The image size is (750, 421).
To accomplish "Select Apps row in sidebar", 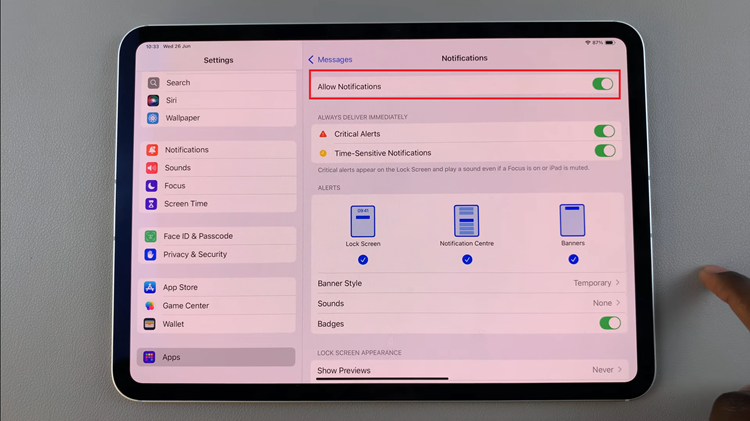I will coord(216,357).
